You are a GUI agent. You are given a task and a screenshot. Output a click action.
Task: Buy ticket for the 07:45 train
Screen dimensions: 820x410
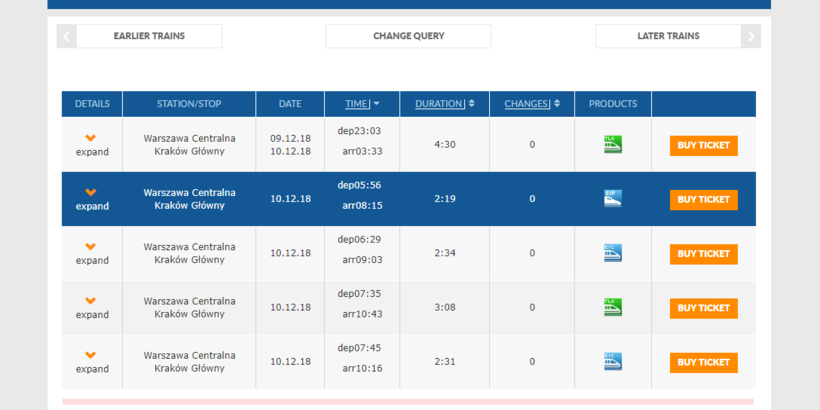coord(703,362)
